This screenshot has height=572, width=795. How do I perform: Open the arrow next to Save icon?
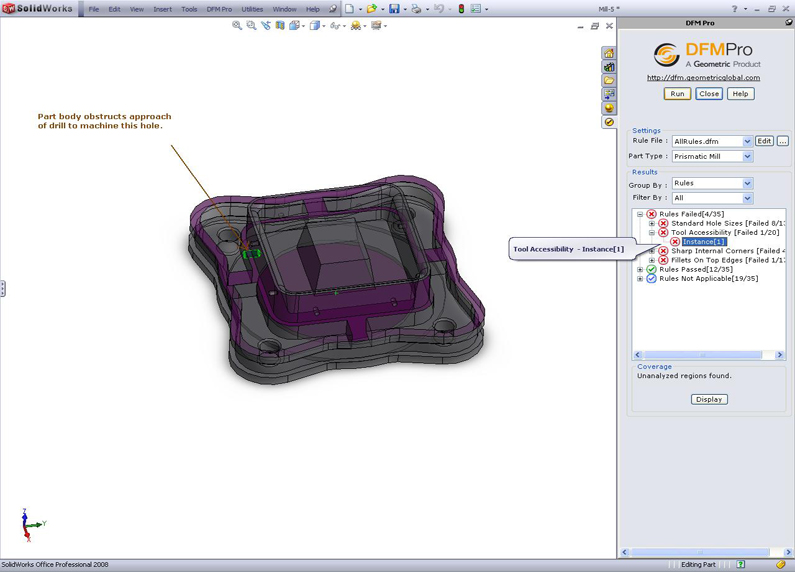point(405,9)
